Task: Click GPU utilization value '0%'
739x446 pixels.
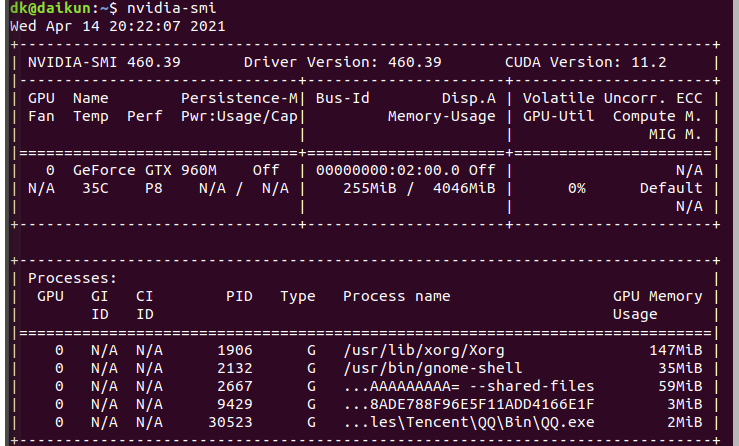Action: tap(577, 188)
